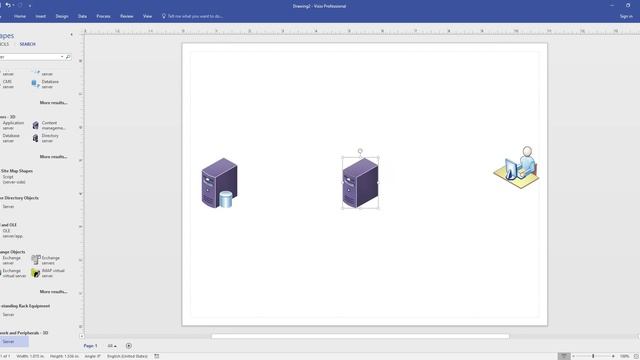This screenshot has width=640, height=360.
Task: Click the Undo arrow in the title bar
Action: pyautogui.click(x=8, y=5)
